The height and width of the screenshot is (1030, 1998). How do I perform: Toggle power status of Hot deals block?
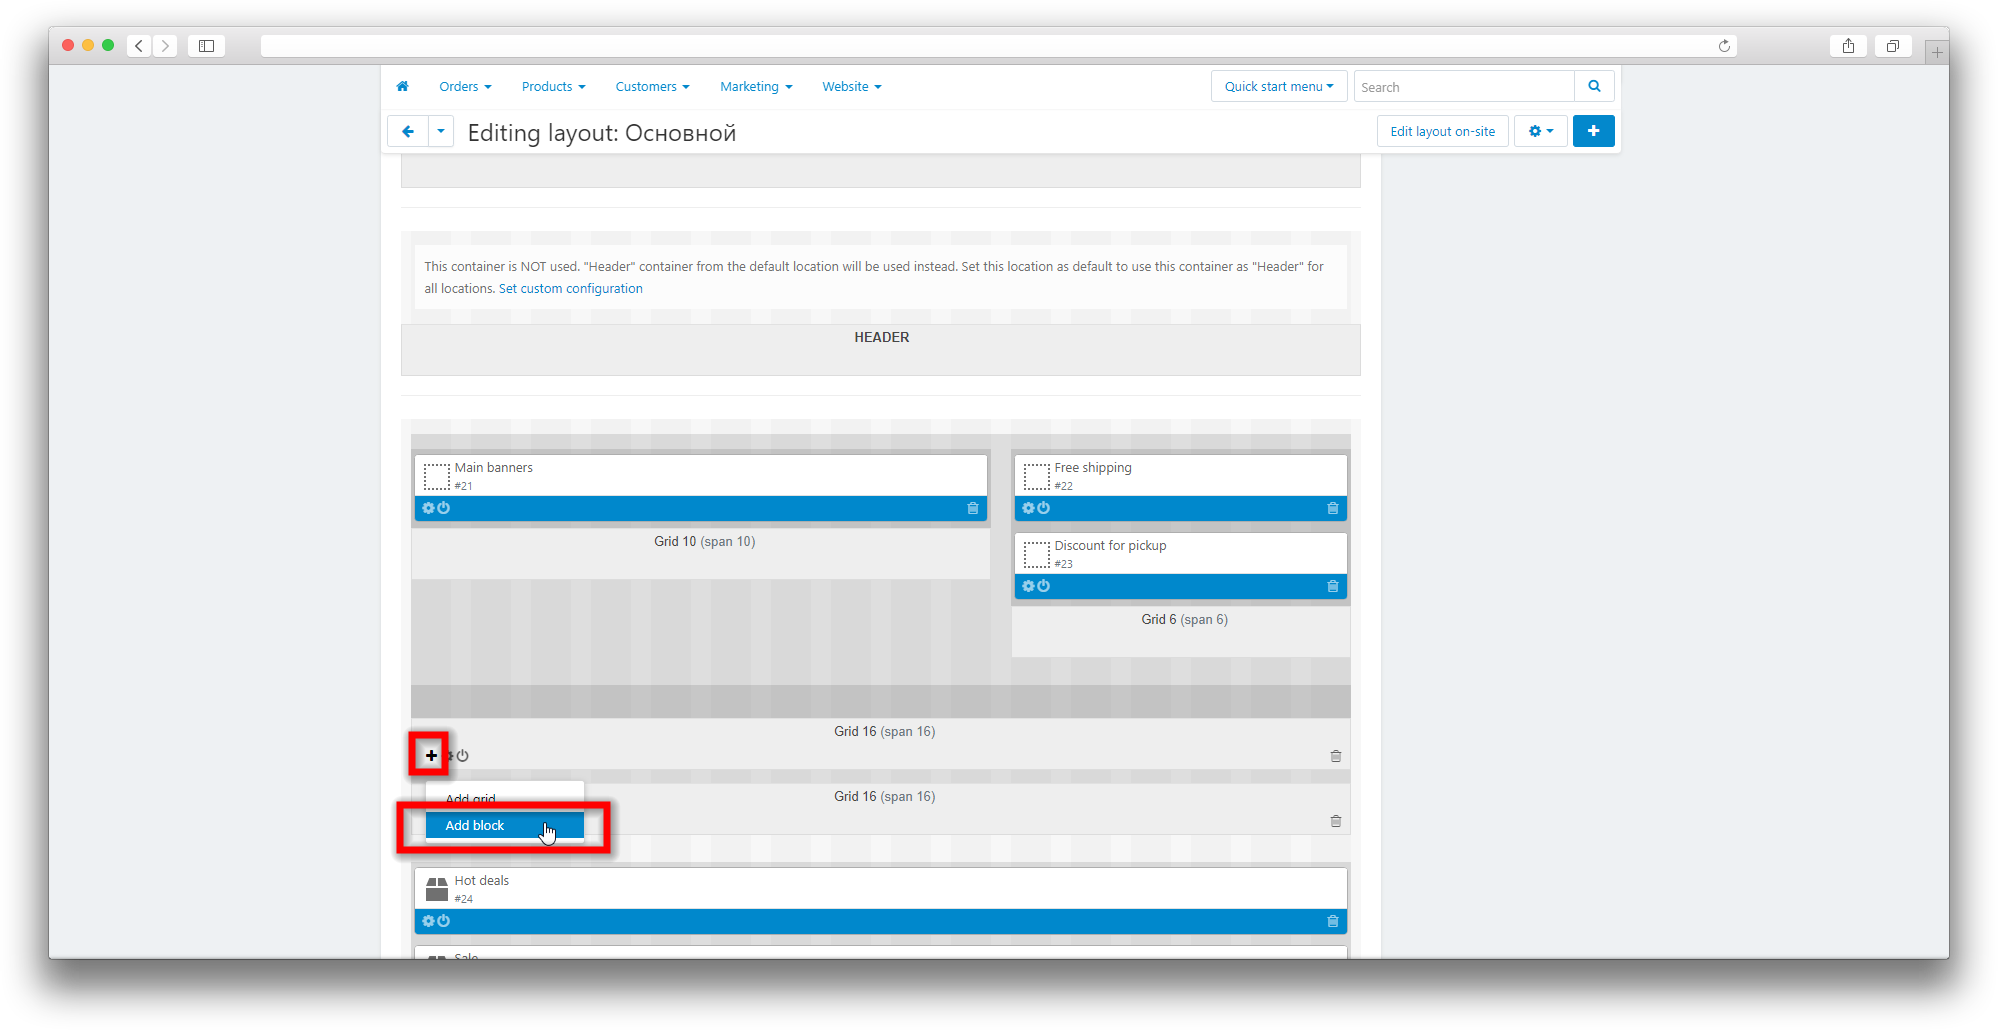click(444, 921)
